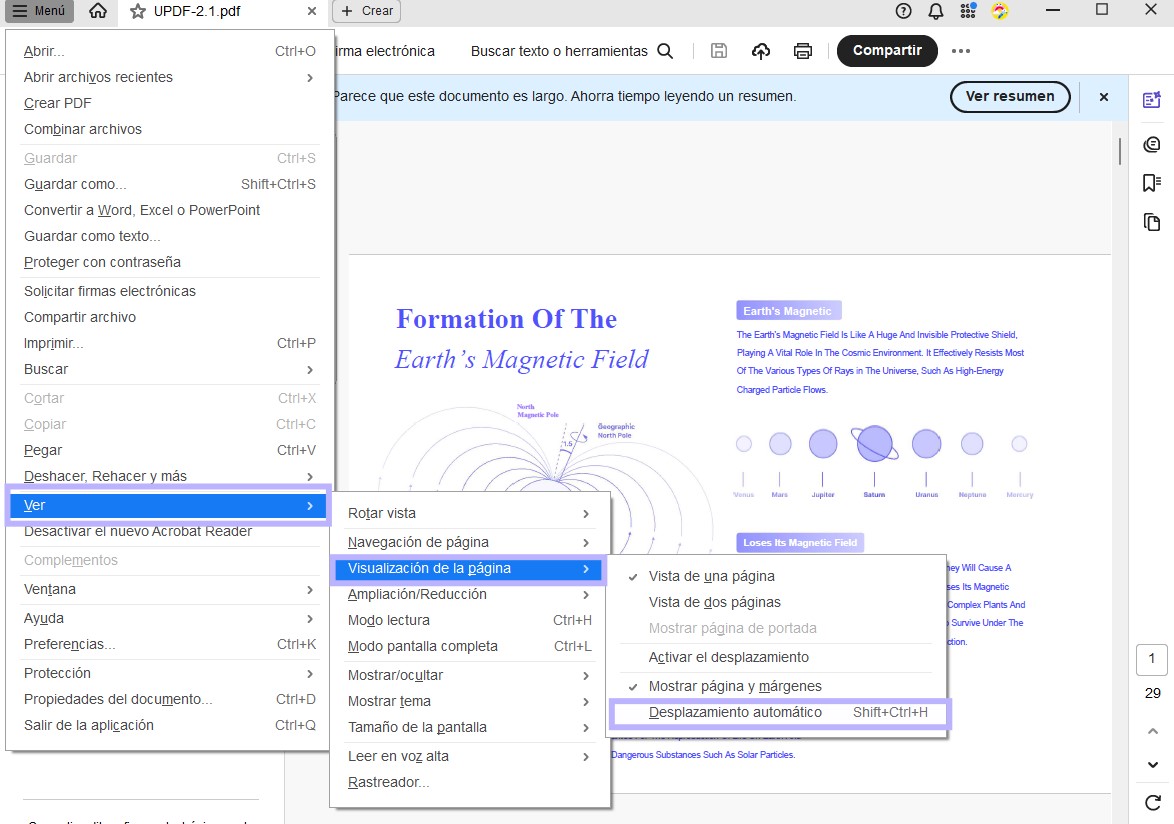Click the Home icon in title bar
The image size is (1174, 824).
97,11
